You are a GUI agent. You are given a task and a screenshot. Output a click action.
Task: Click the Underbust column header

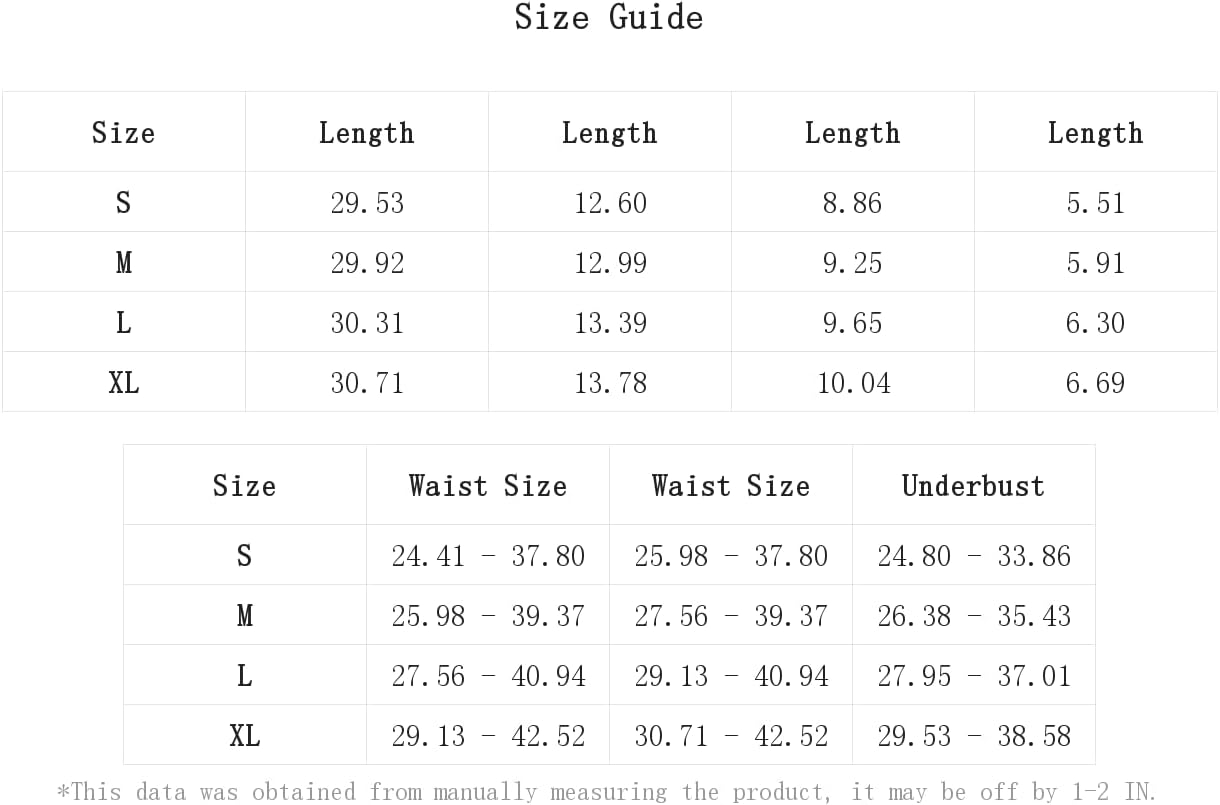pyautogui.click(x=973, y=485)
